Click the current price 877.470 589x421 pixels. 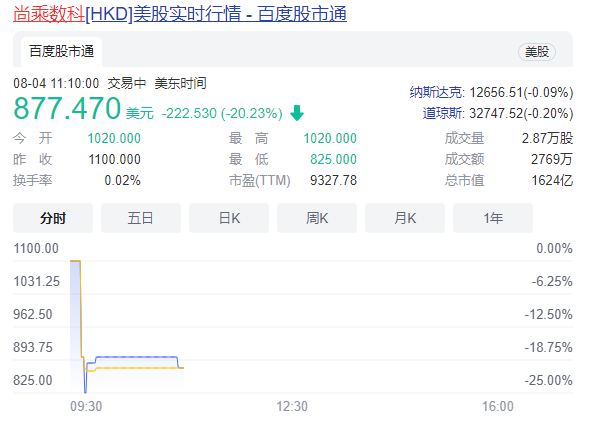[x=67, y=109]
